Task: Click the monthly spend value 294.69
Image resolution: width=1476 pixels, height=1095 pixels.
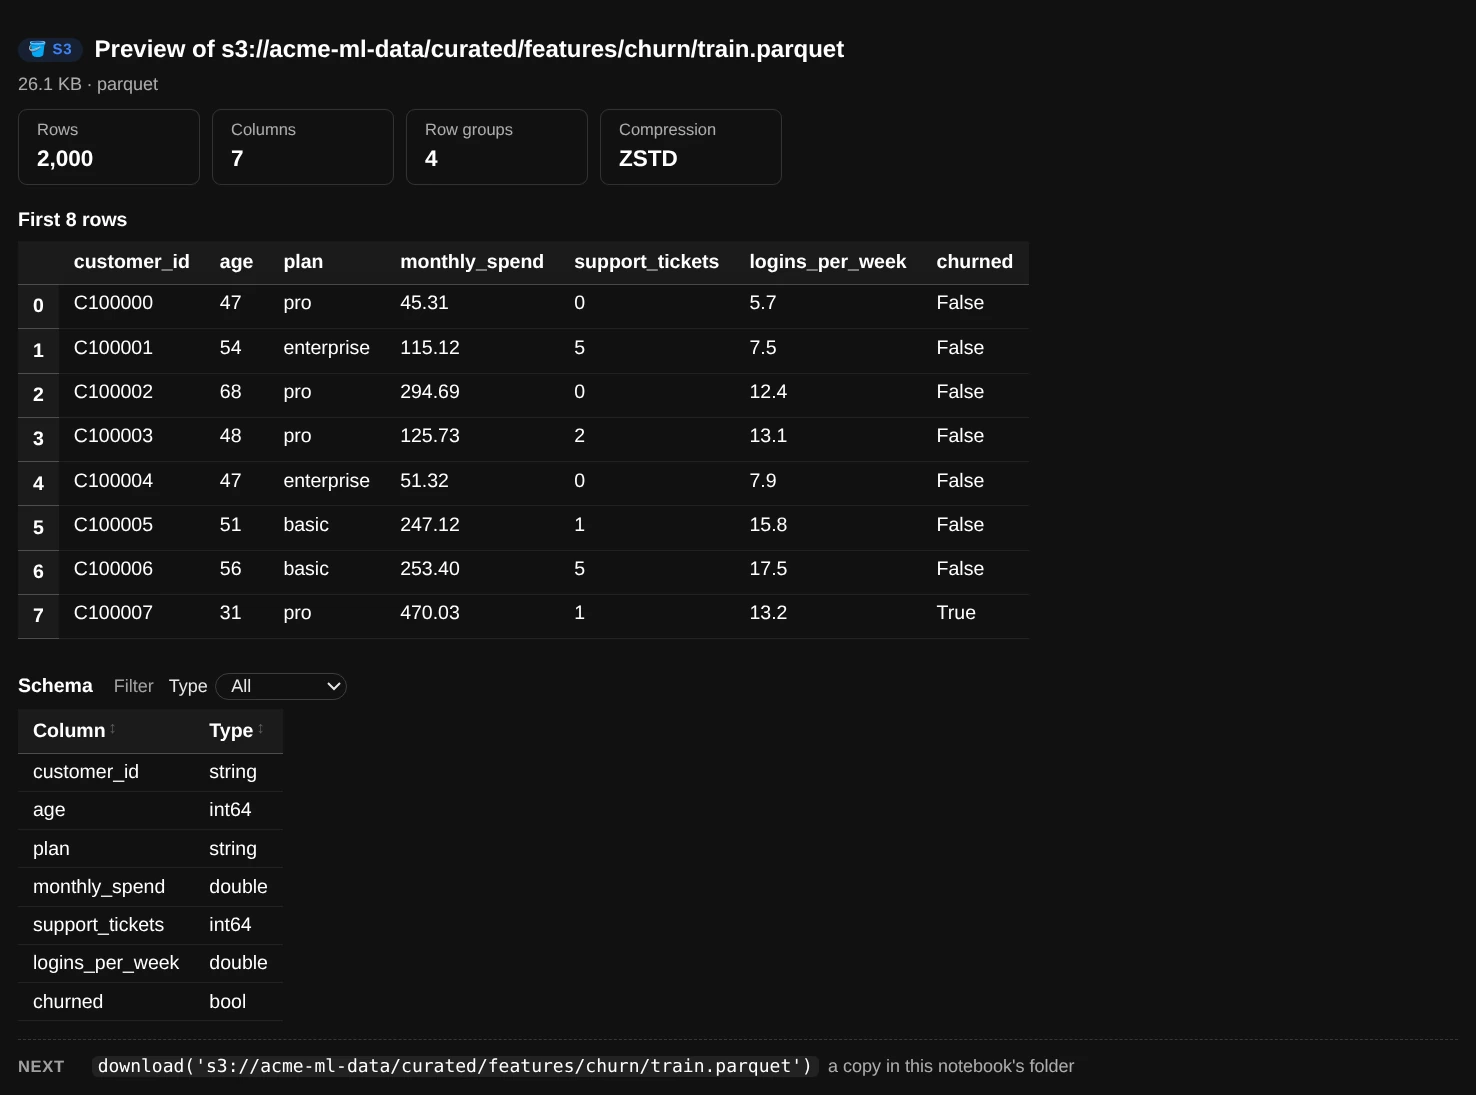Action: (430, 392)
